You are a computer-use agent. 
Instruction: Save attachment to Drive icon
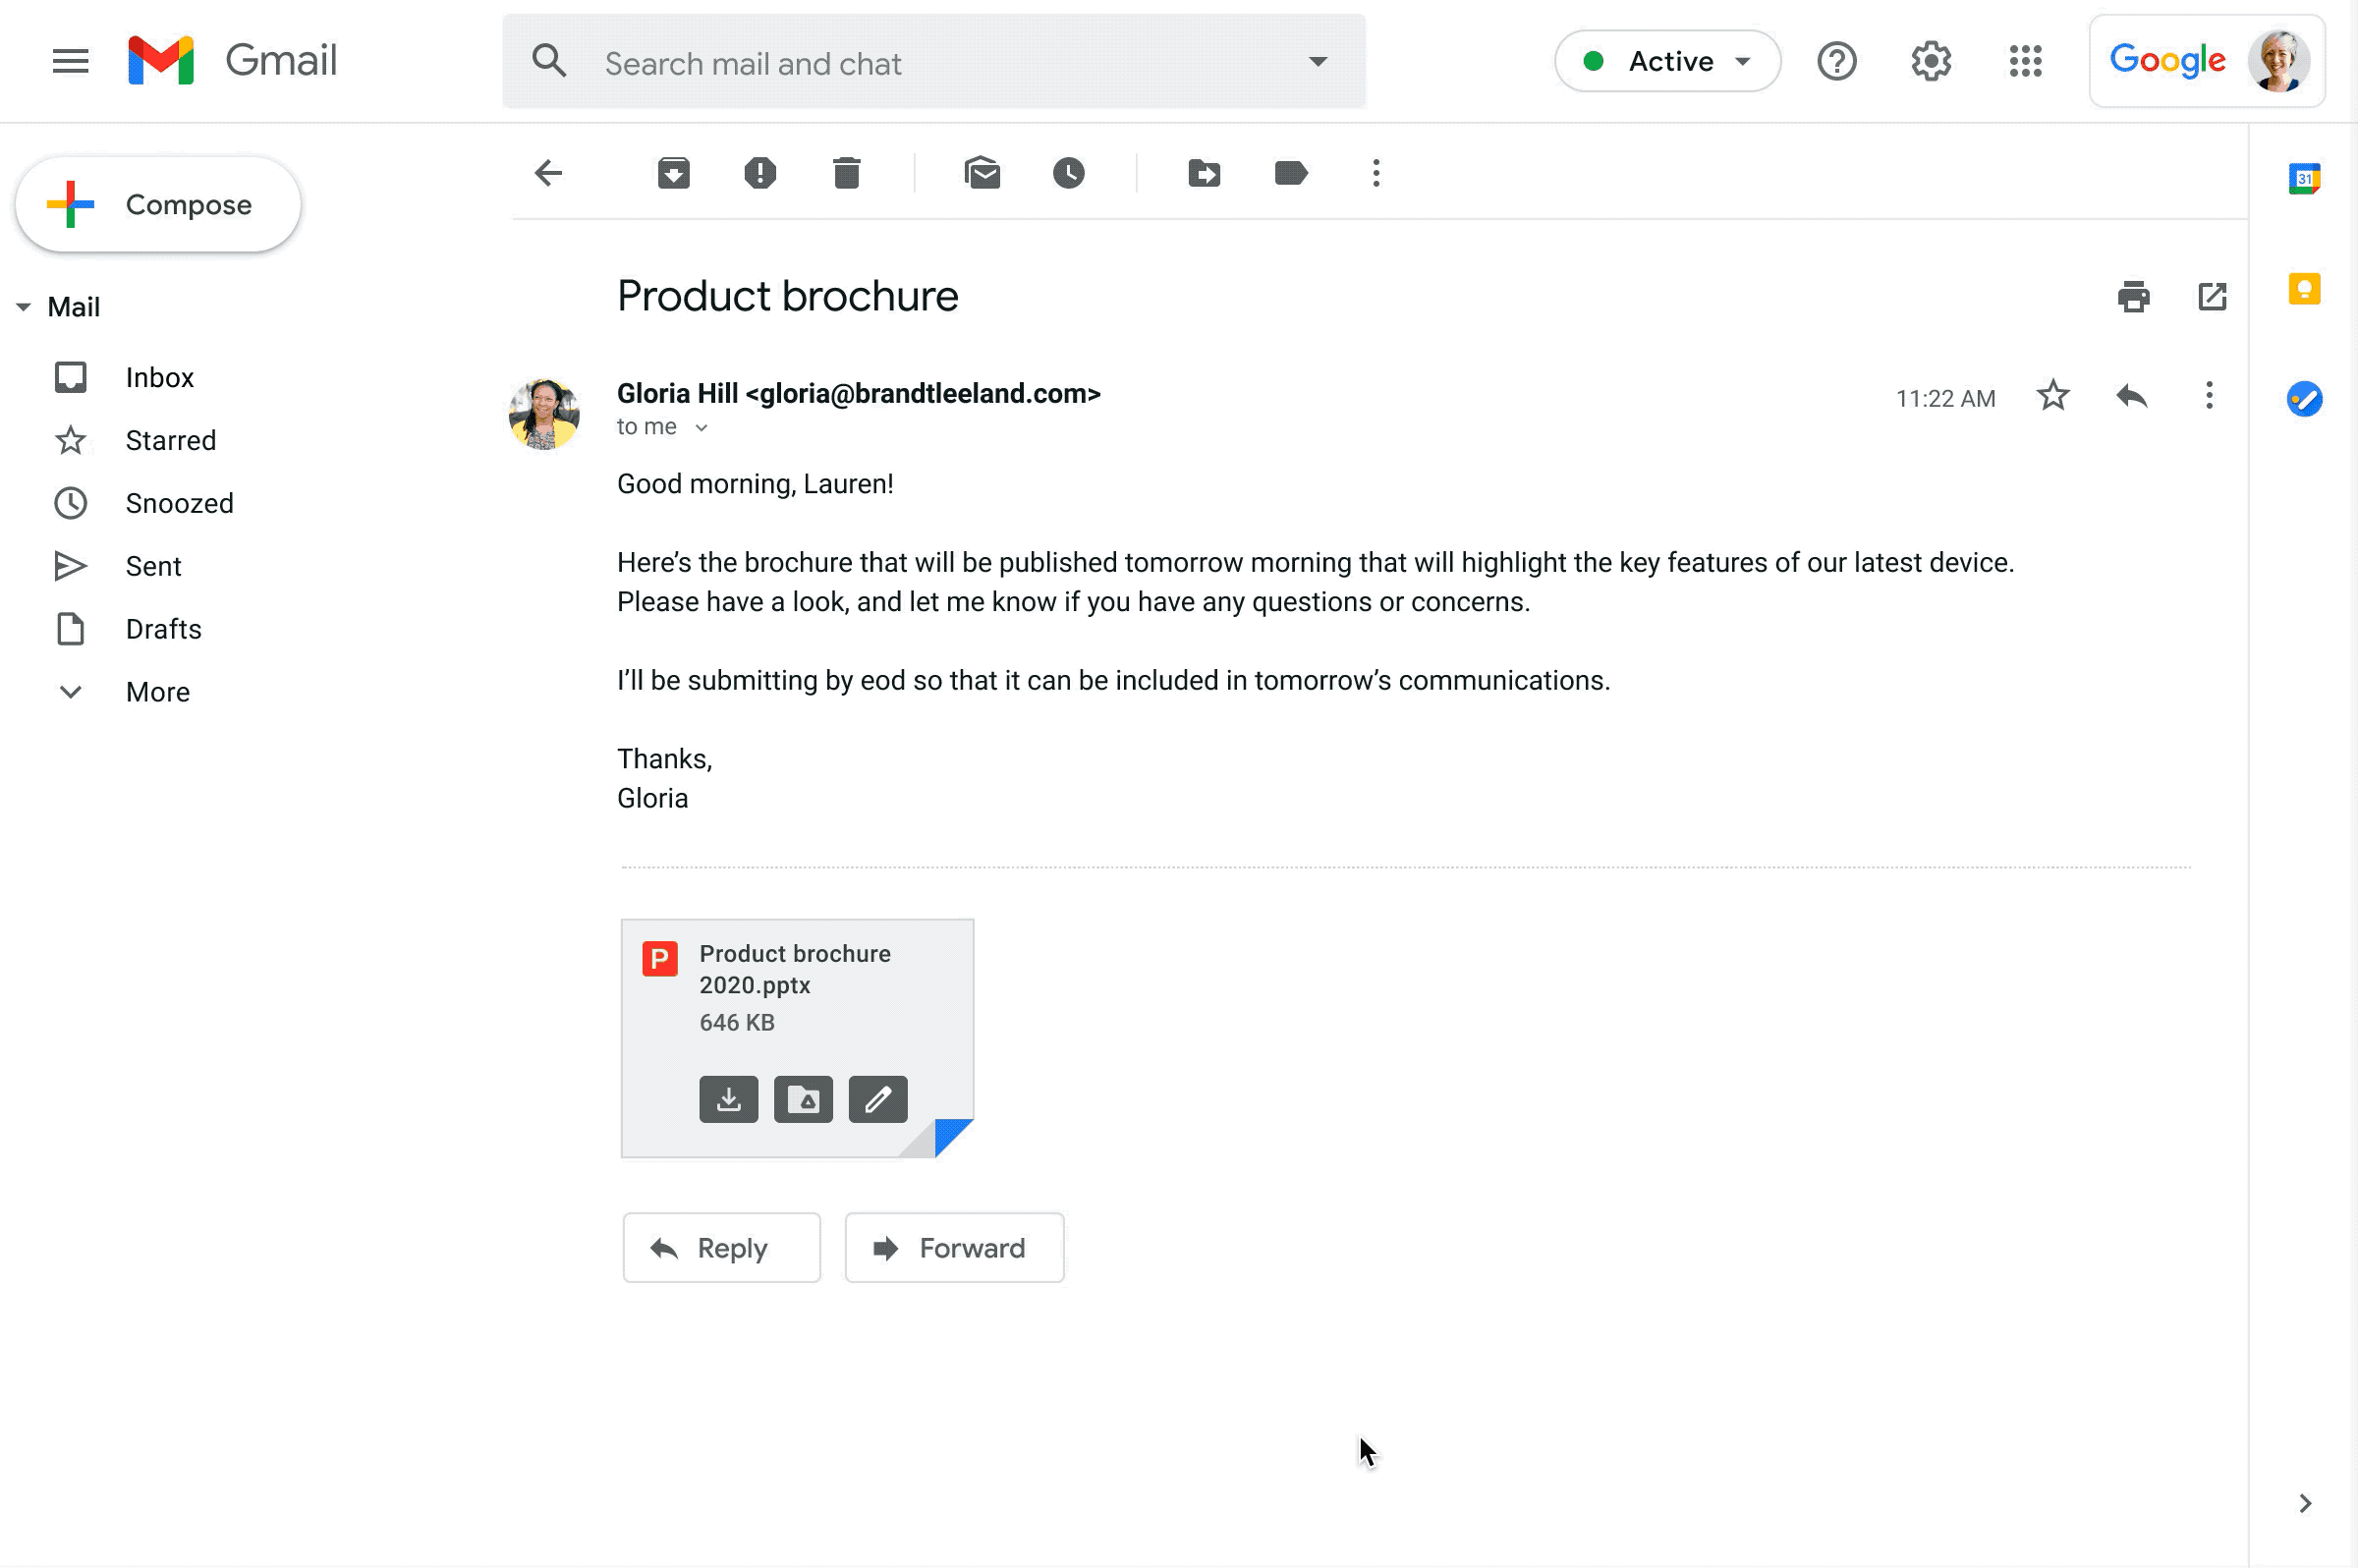pyautogui.click(x=801, y=1099)
